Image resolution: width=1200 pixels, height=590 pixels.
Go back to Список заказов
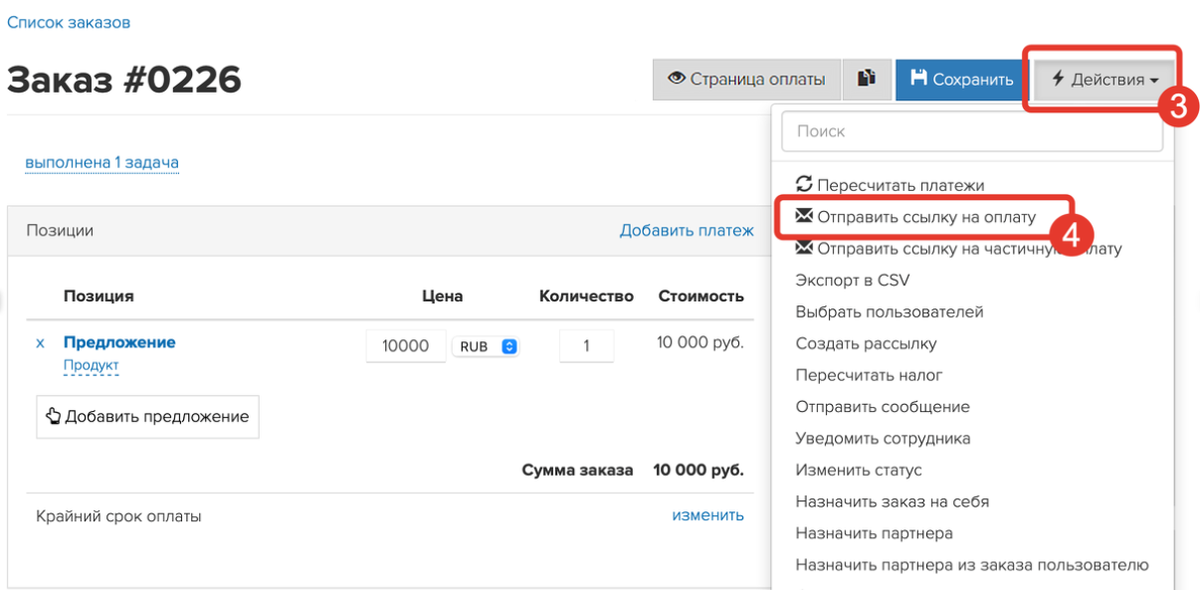[x=69, y=22]
